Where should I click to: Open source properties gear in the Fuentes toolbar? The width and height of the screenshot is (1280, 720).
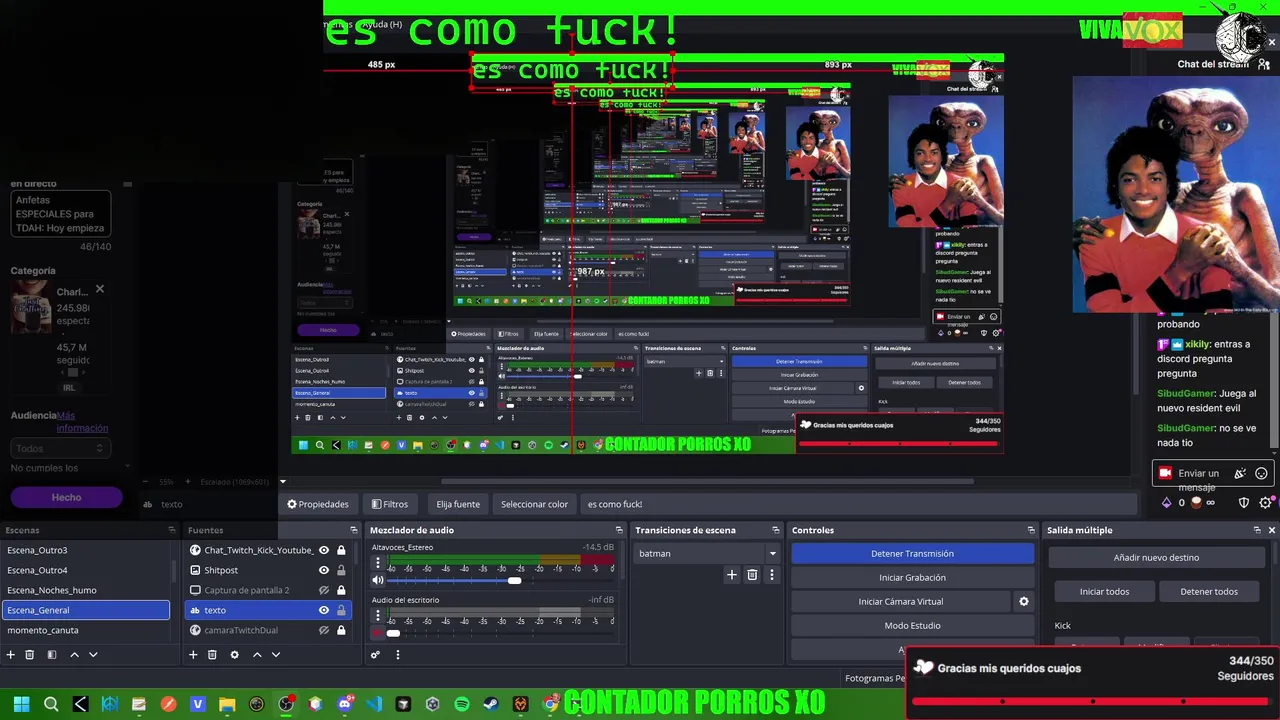point(234,655)
